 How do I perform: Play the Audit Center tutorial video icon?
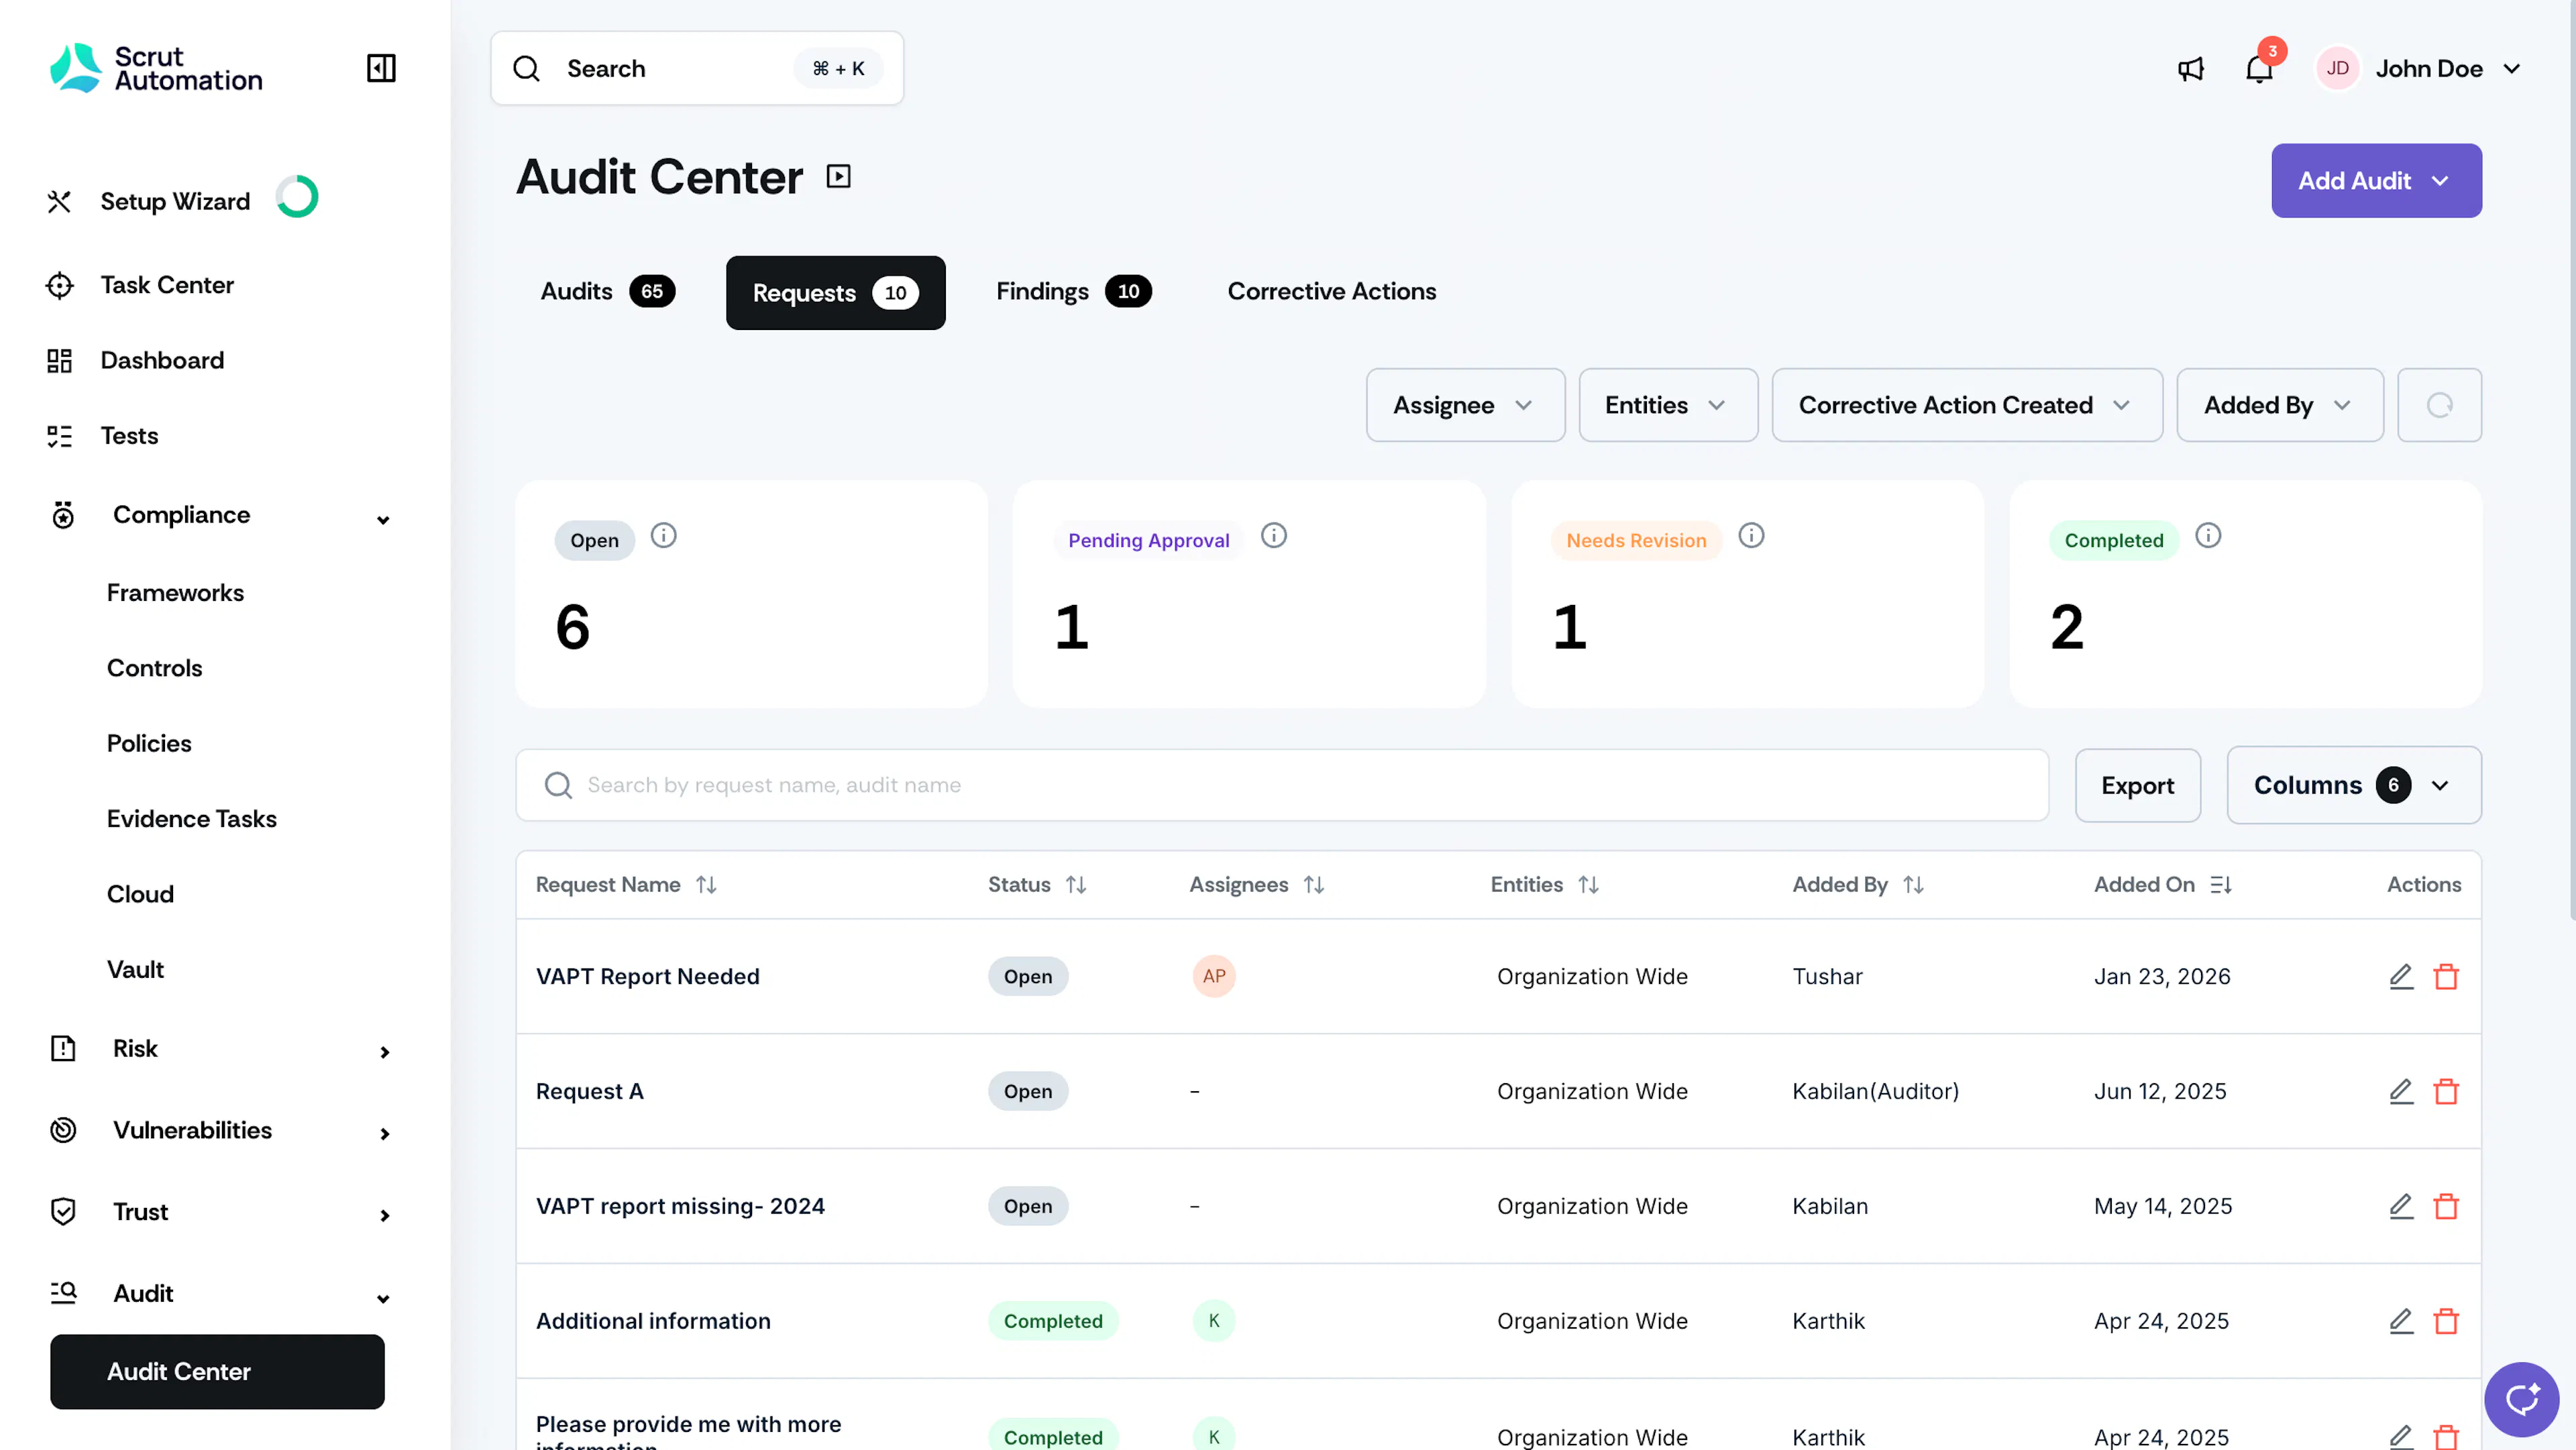(x=838, y=177)
